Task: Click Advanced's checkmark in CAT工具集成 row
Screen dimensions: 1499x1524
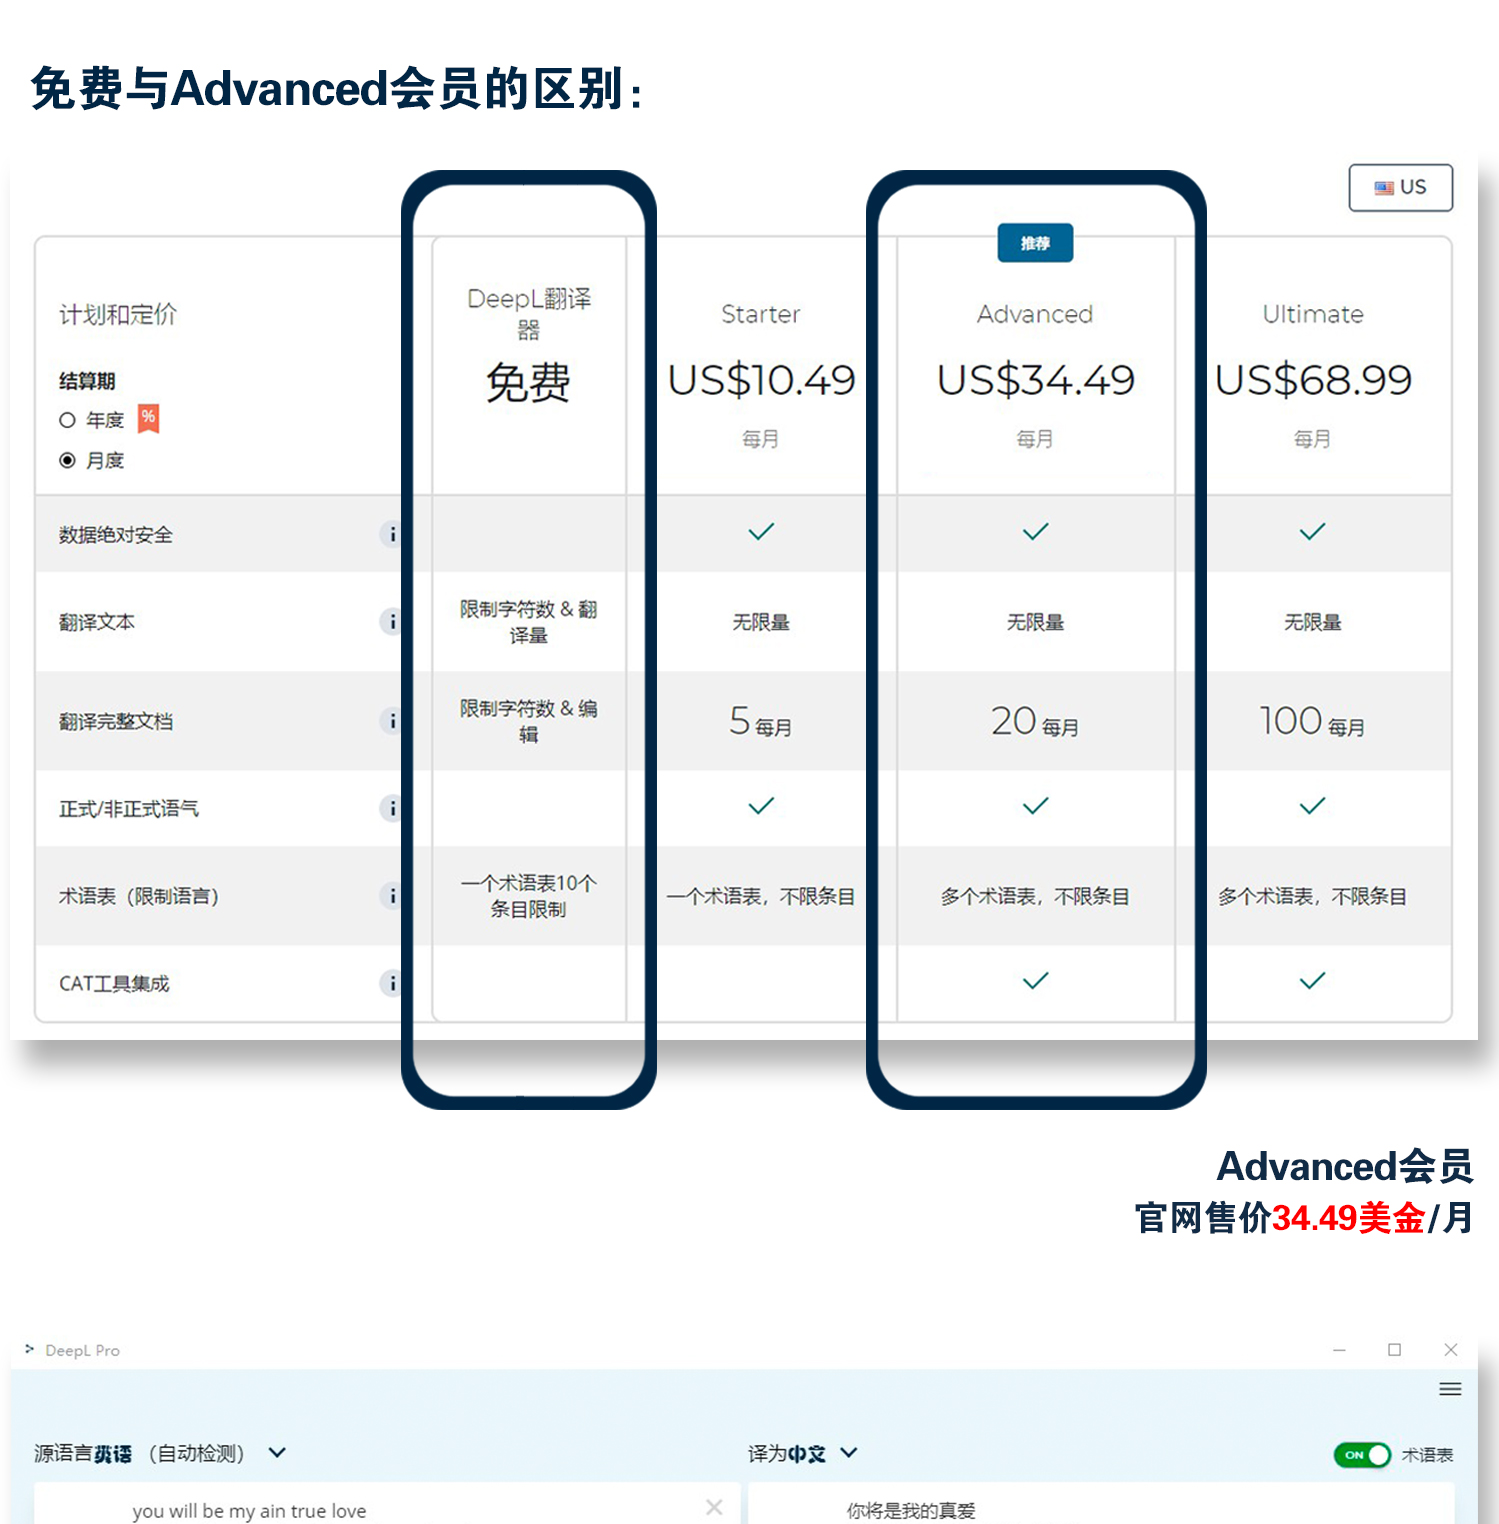Action: pos(1036,981)
